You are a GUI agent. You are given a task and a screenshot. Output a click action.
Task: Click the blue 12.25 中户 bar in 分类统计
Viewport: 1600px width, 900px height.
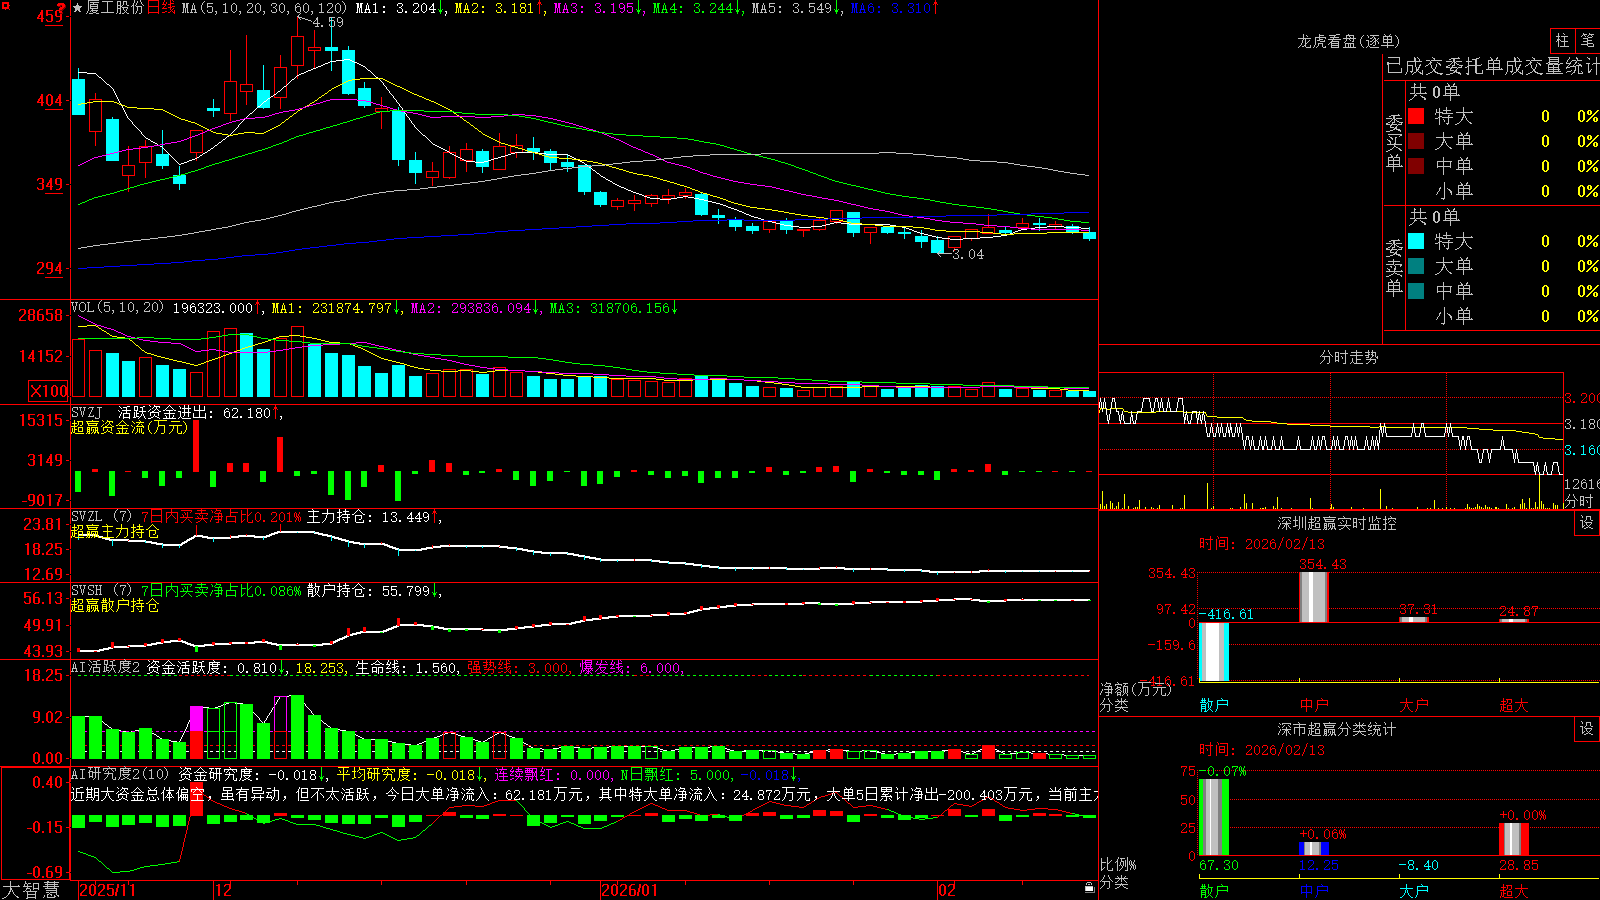(1314, 849)
